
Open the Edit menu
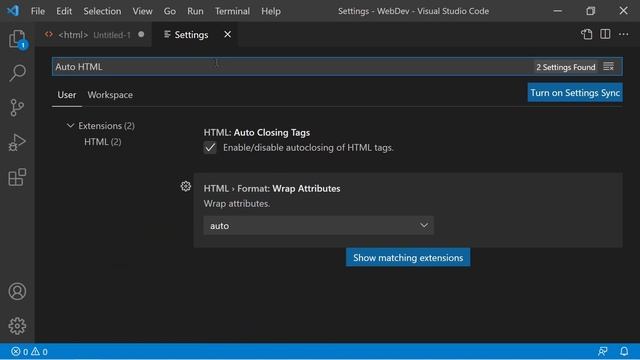(64, 11)
